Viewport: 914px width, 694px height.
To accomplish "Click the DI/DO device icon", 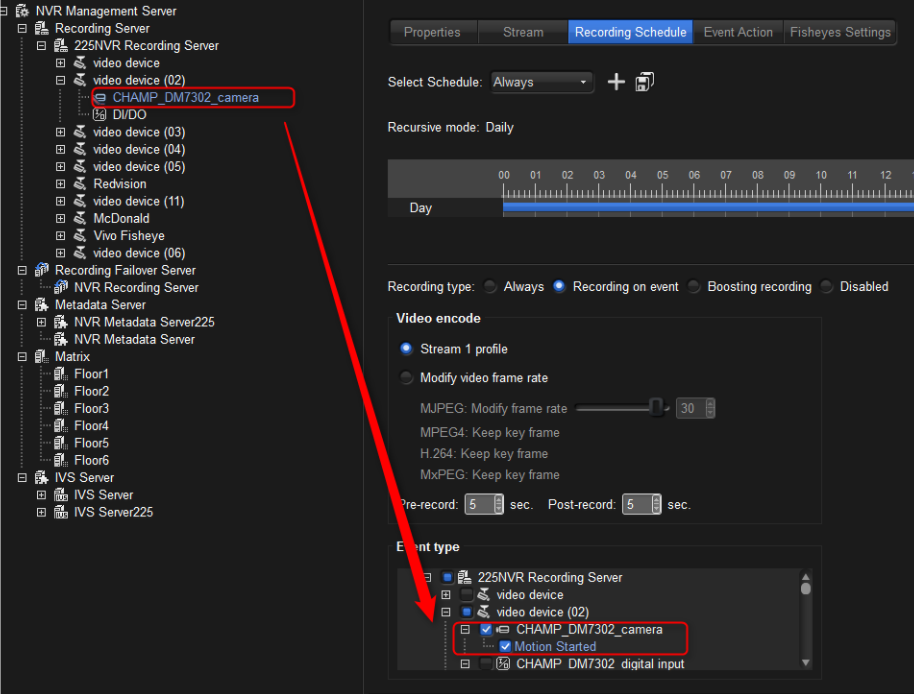I will [100, 115].
